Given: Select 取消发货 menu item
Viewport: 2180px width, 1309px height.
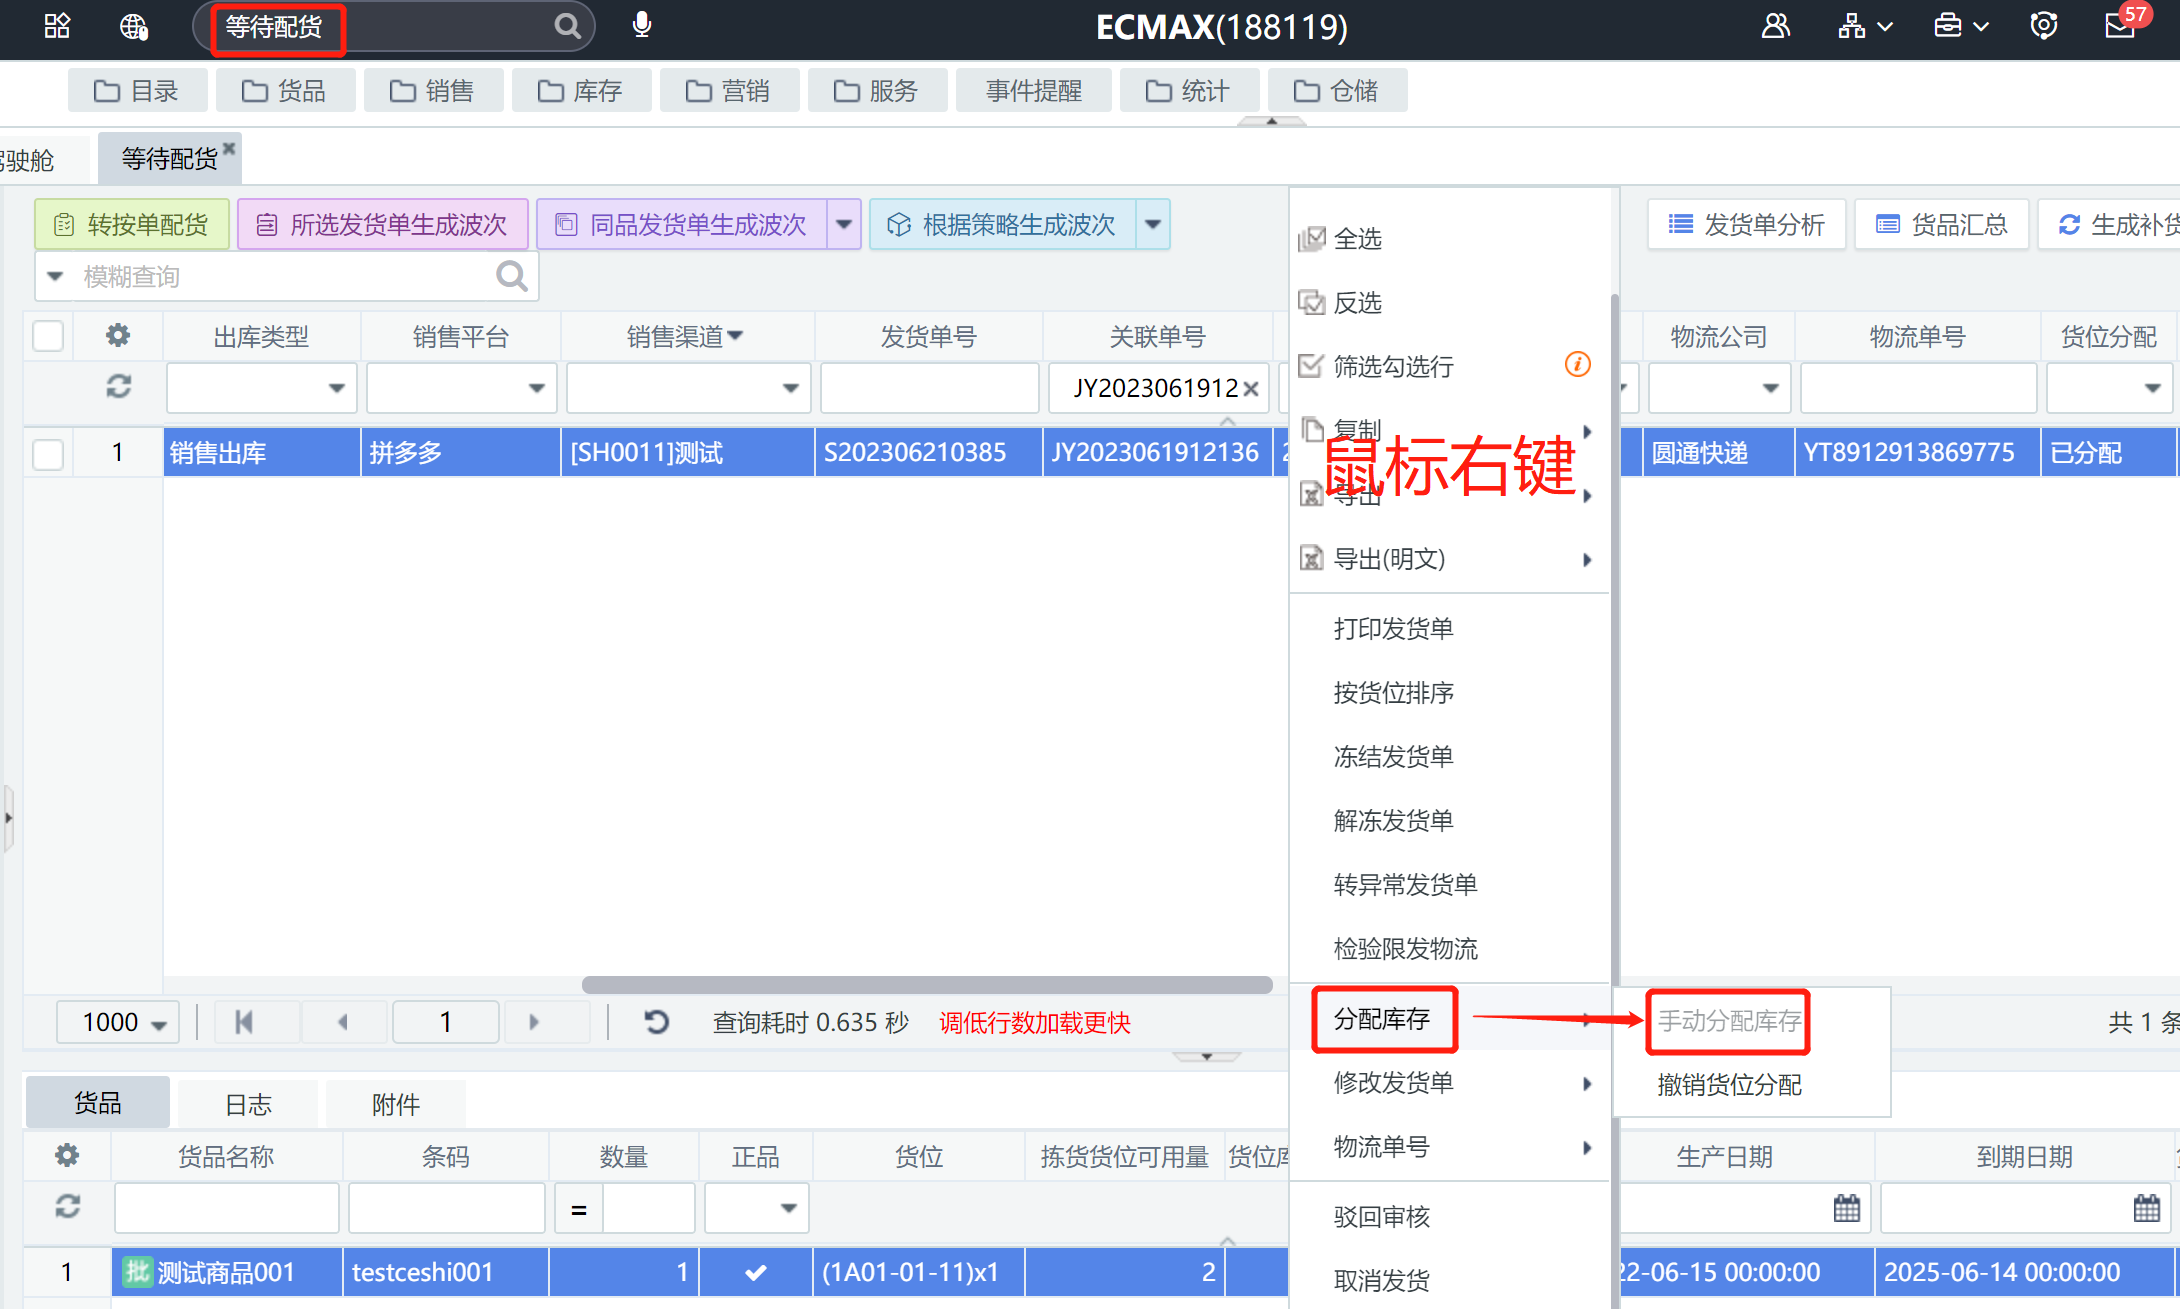Looking at the screenshot, I should click(1448, 1280).
